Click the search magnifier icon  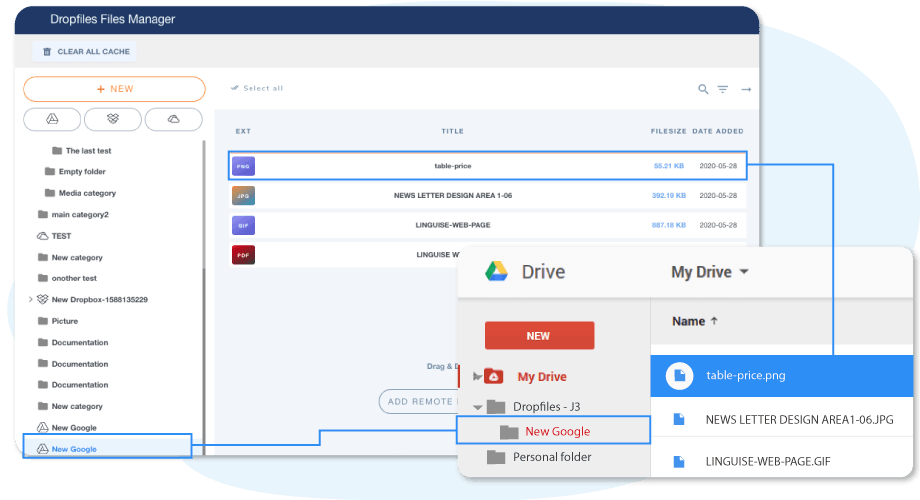click(x=703, y=89)
